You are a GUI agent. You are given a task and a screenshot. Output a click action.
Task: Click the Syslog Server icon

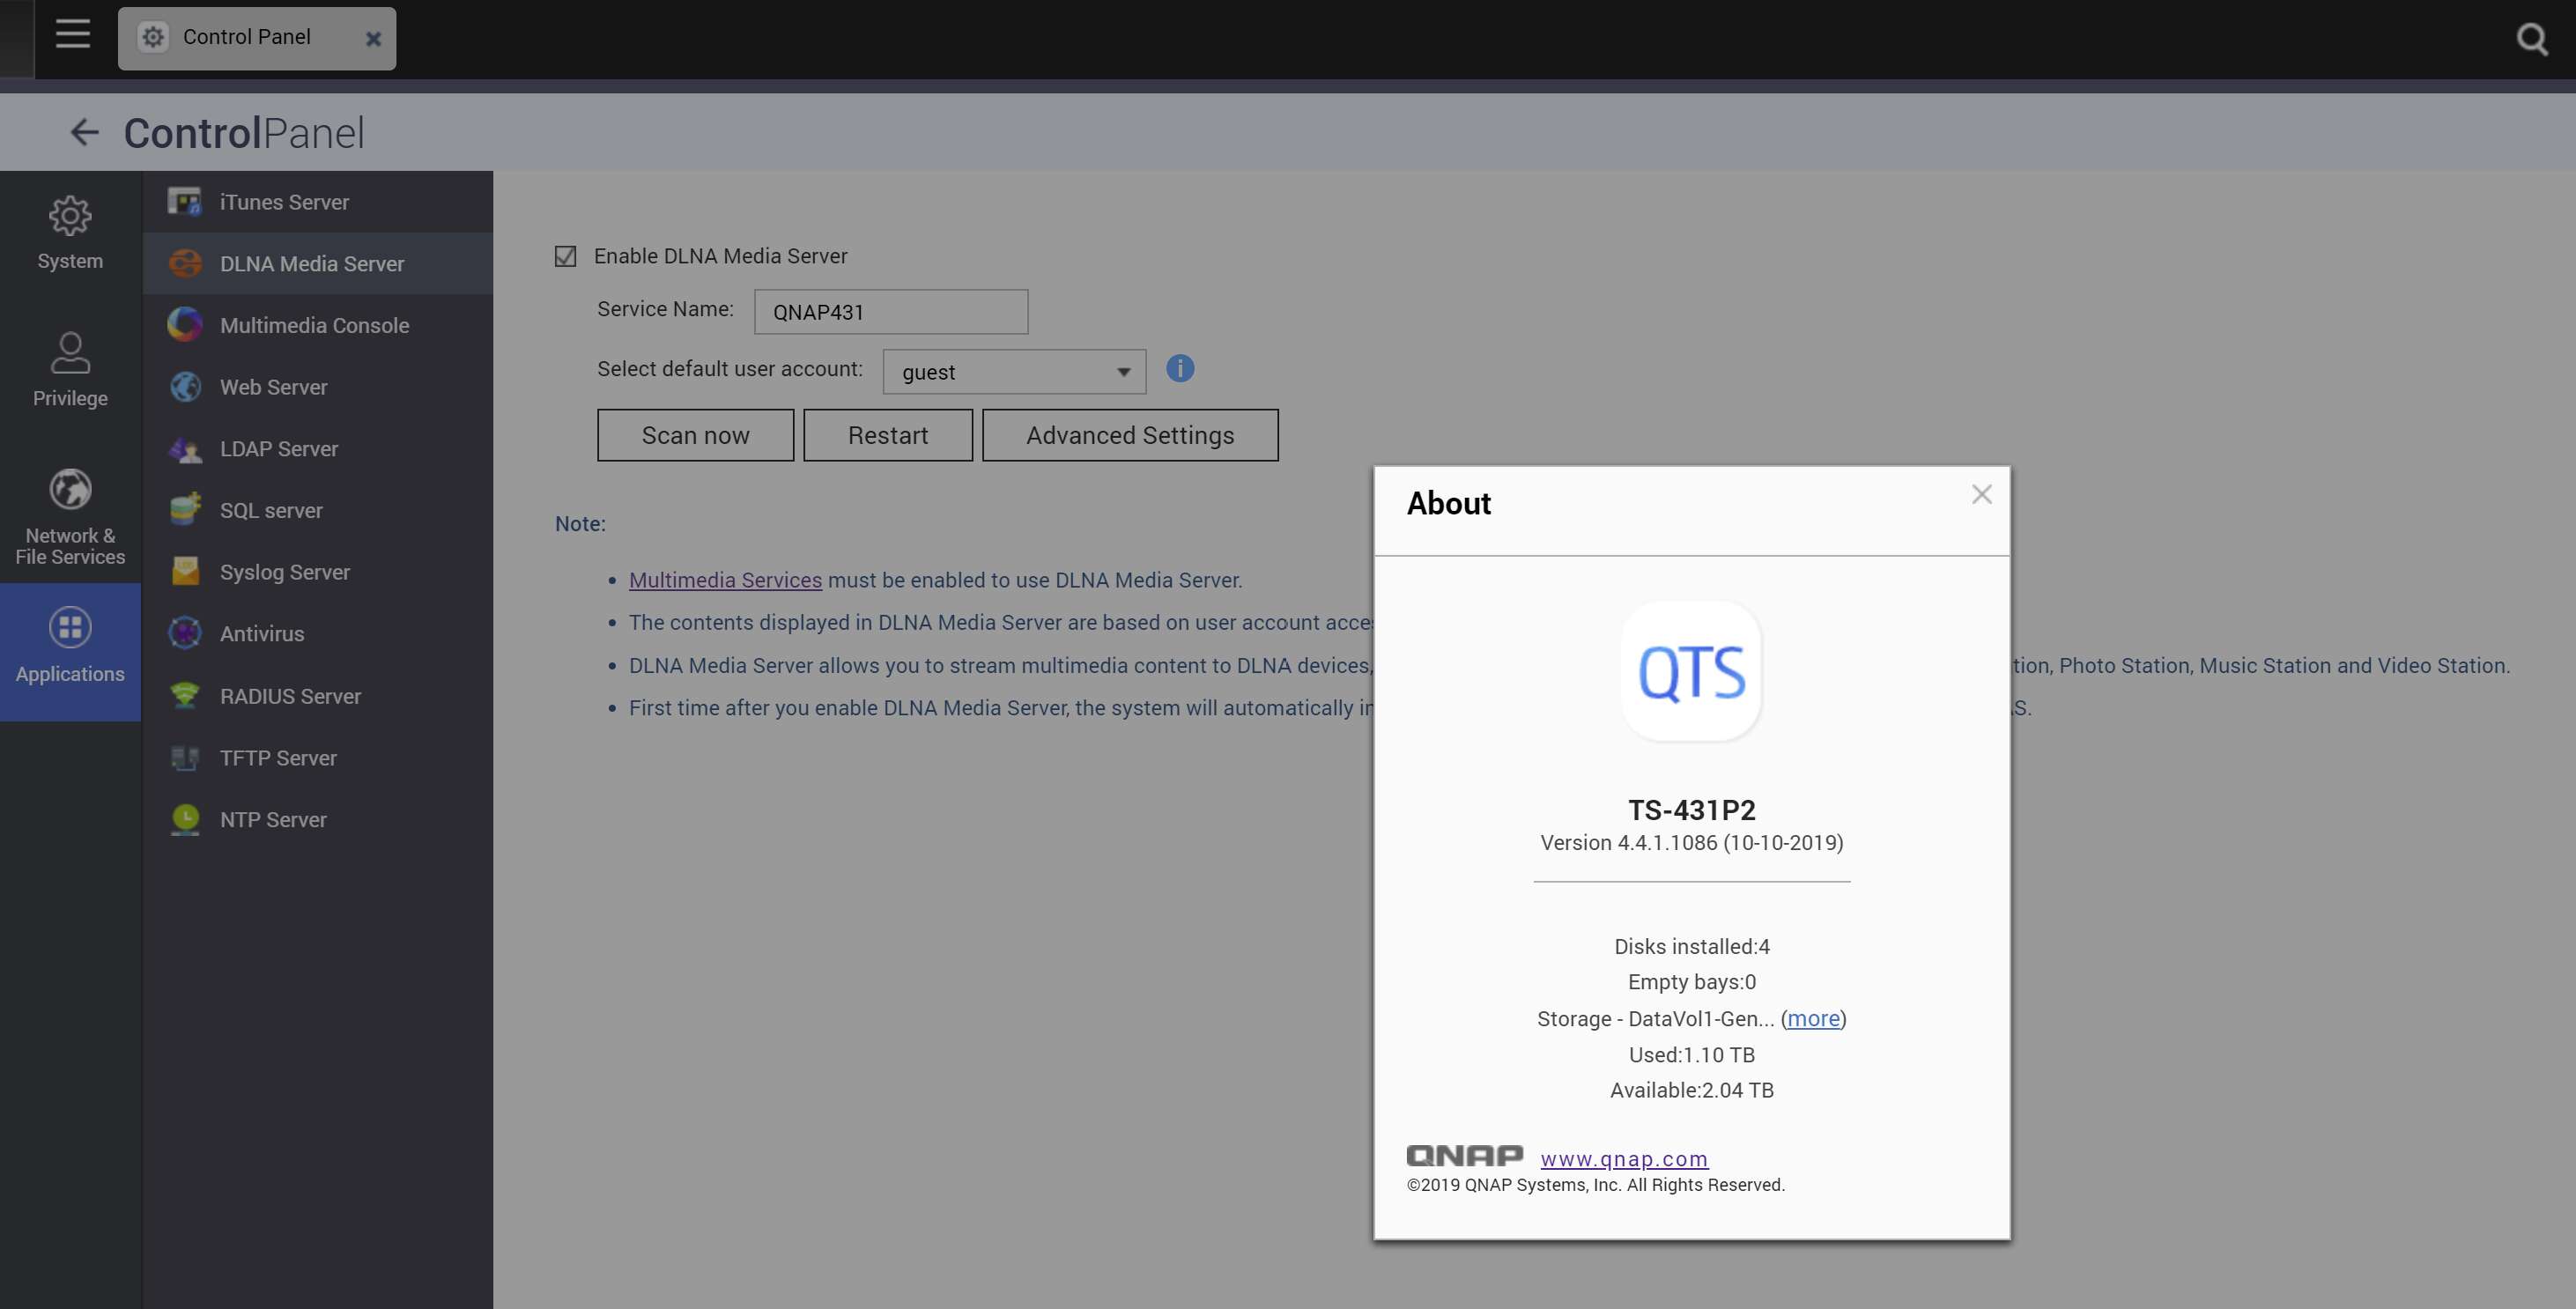pos(185,572)
